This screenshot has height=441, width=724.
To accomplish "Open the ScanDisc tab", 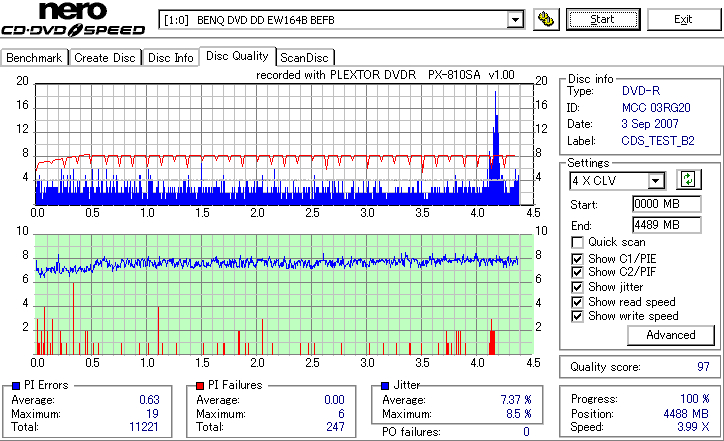I will point(304,58).
